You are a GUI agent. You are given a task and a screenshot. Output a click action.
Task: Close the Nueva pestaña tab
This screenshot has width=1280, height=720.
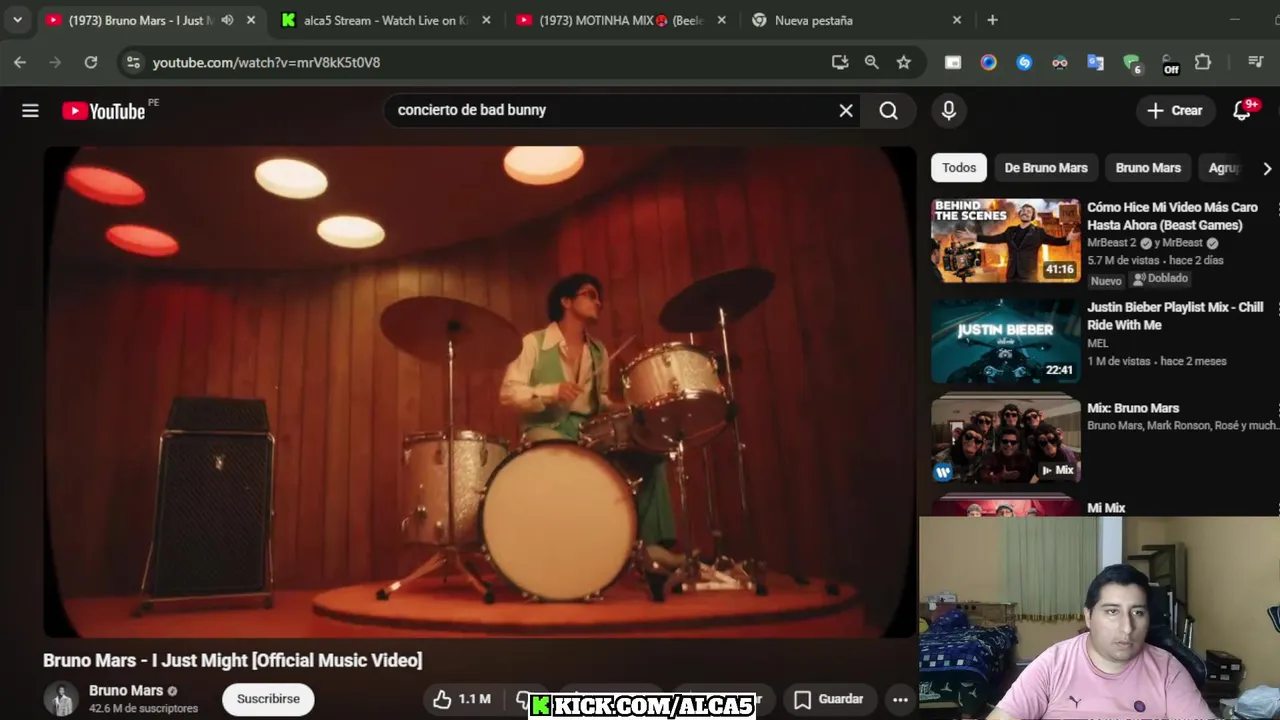(x=956, y=20)
